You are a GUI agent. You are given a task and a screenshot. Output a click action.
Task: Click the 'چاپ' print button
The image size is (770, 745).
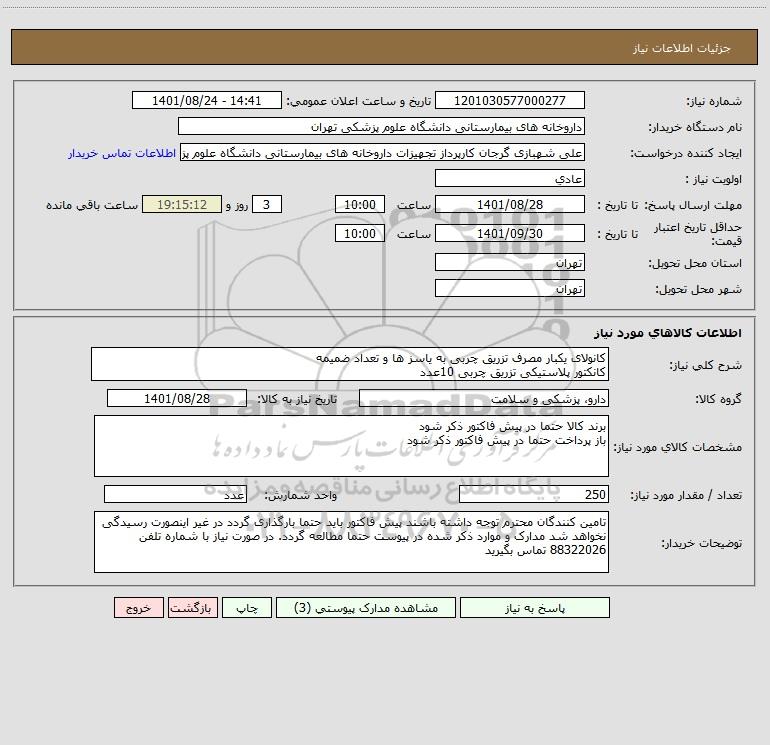tap(247, 607)
